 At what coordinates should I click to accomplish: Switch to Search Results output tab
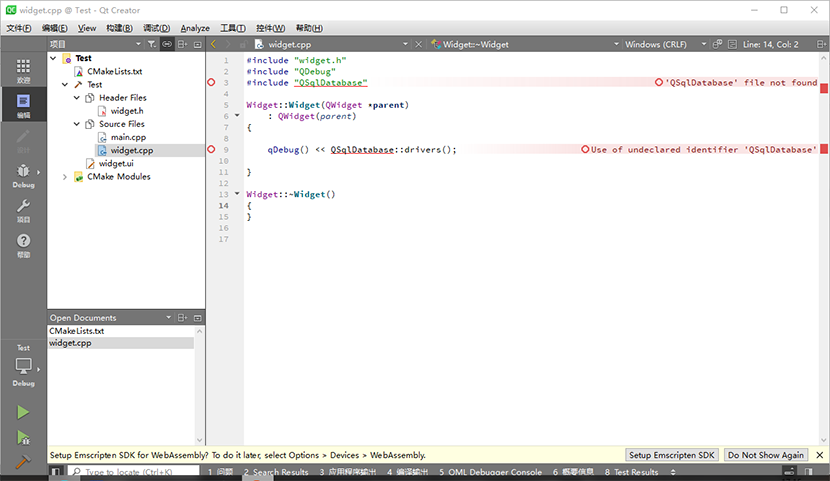pos(275,472)
